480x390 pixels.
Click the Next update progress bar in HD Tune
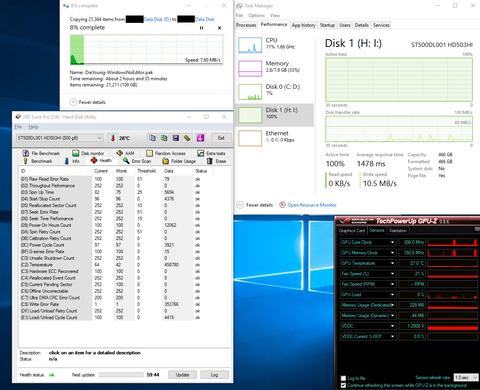click(x=121, y=375)
